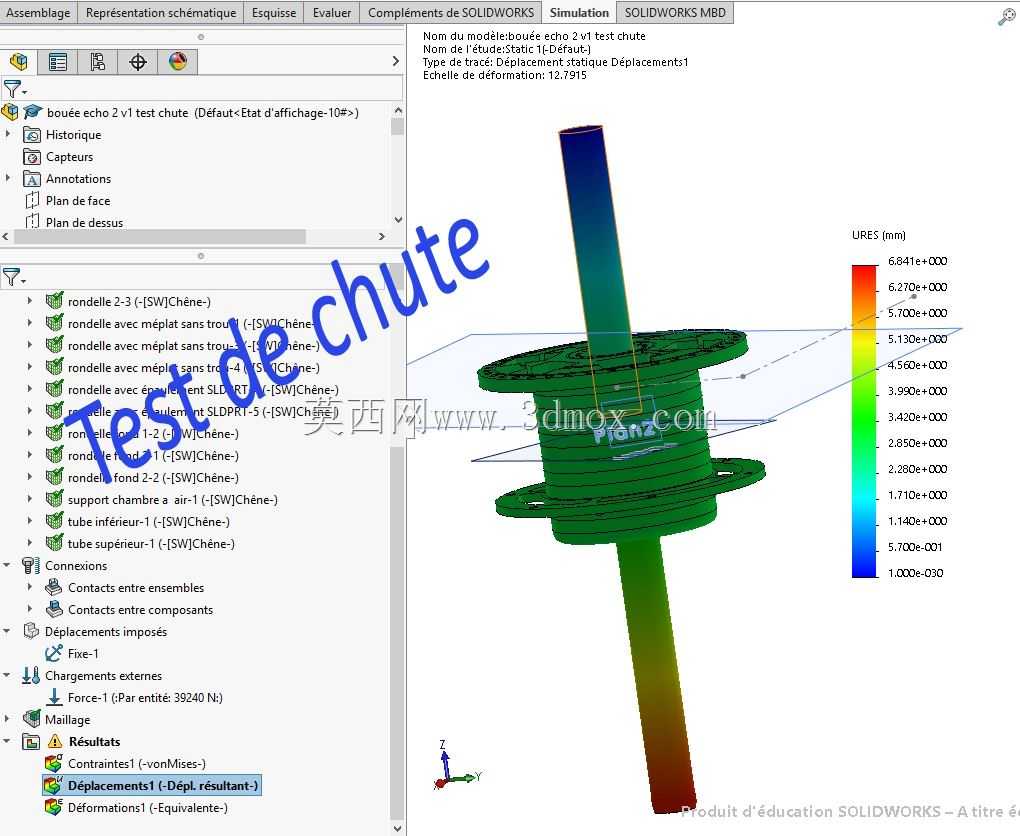The image size is (1020, 836).
Task: Collapse the Connexions node
Action: click(7, 565)
